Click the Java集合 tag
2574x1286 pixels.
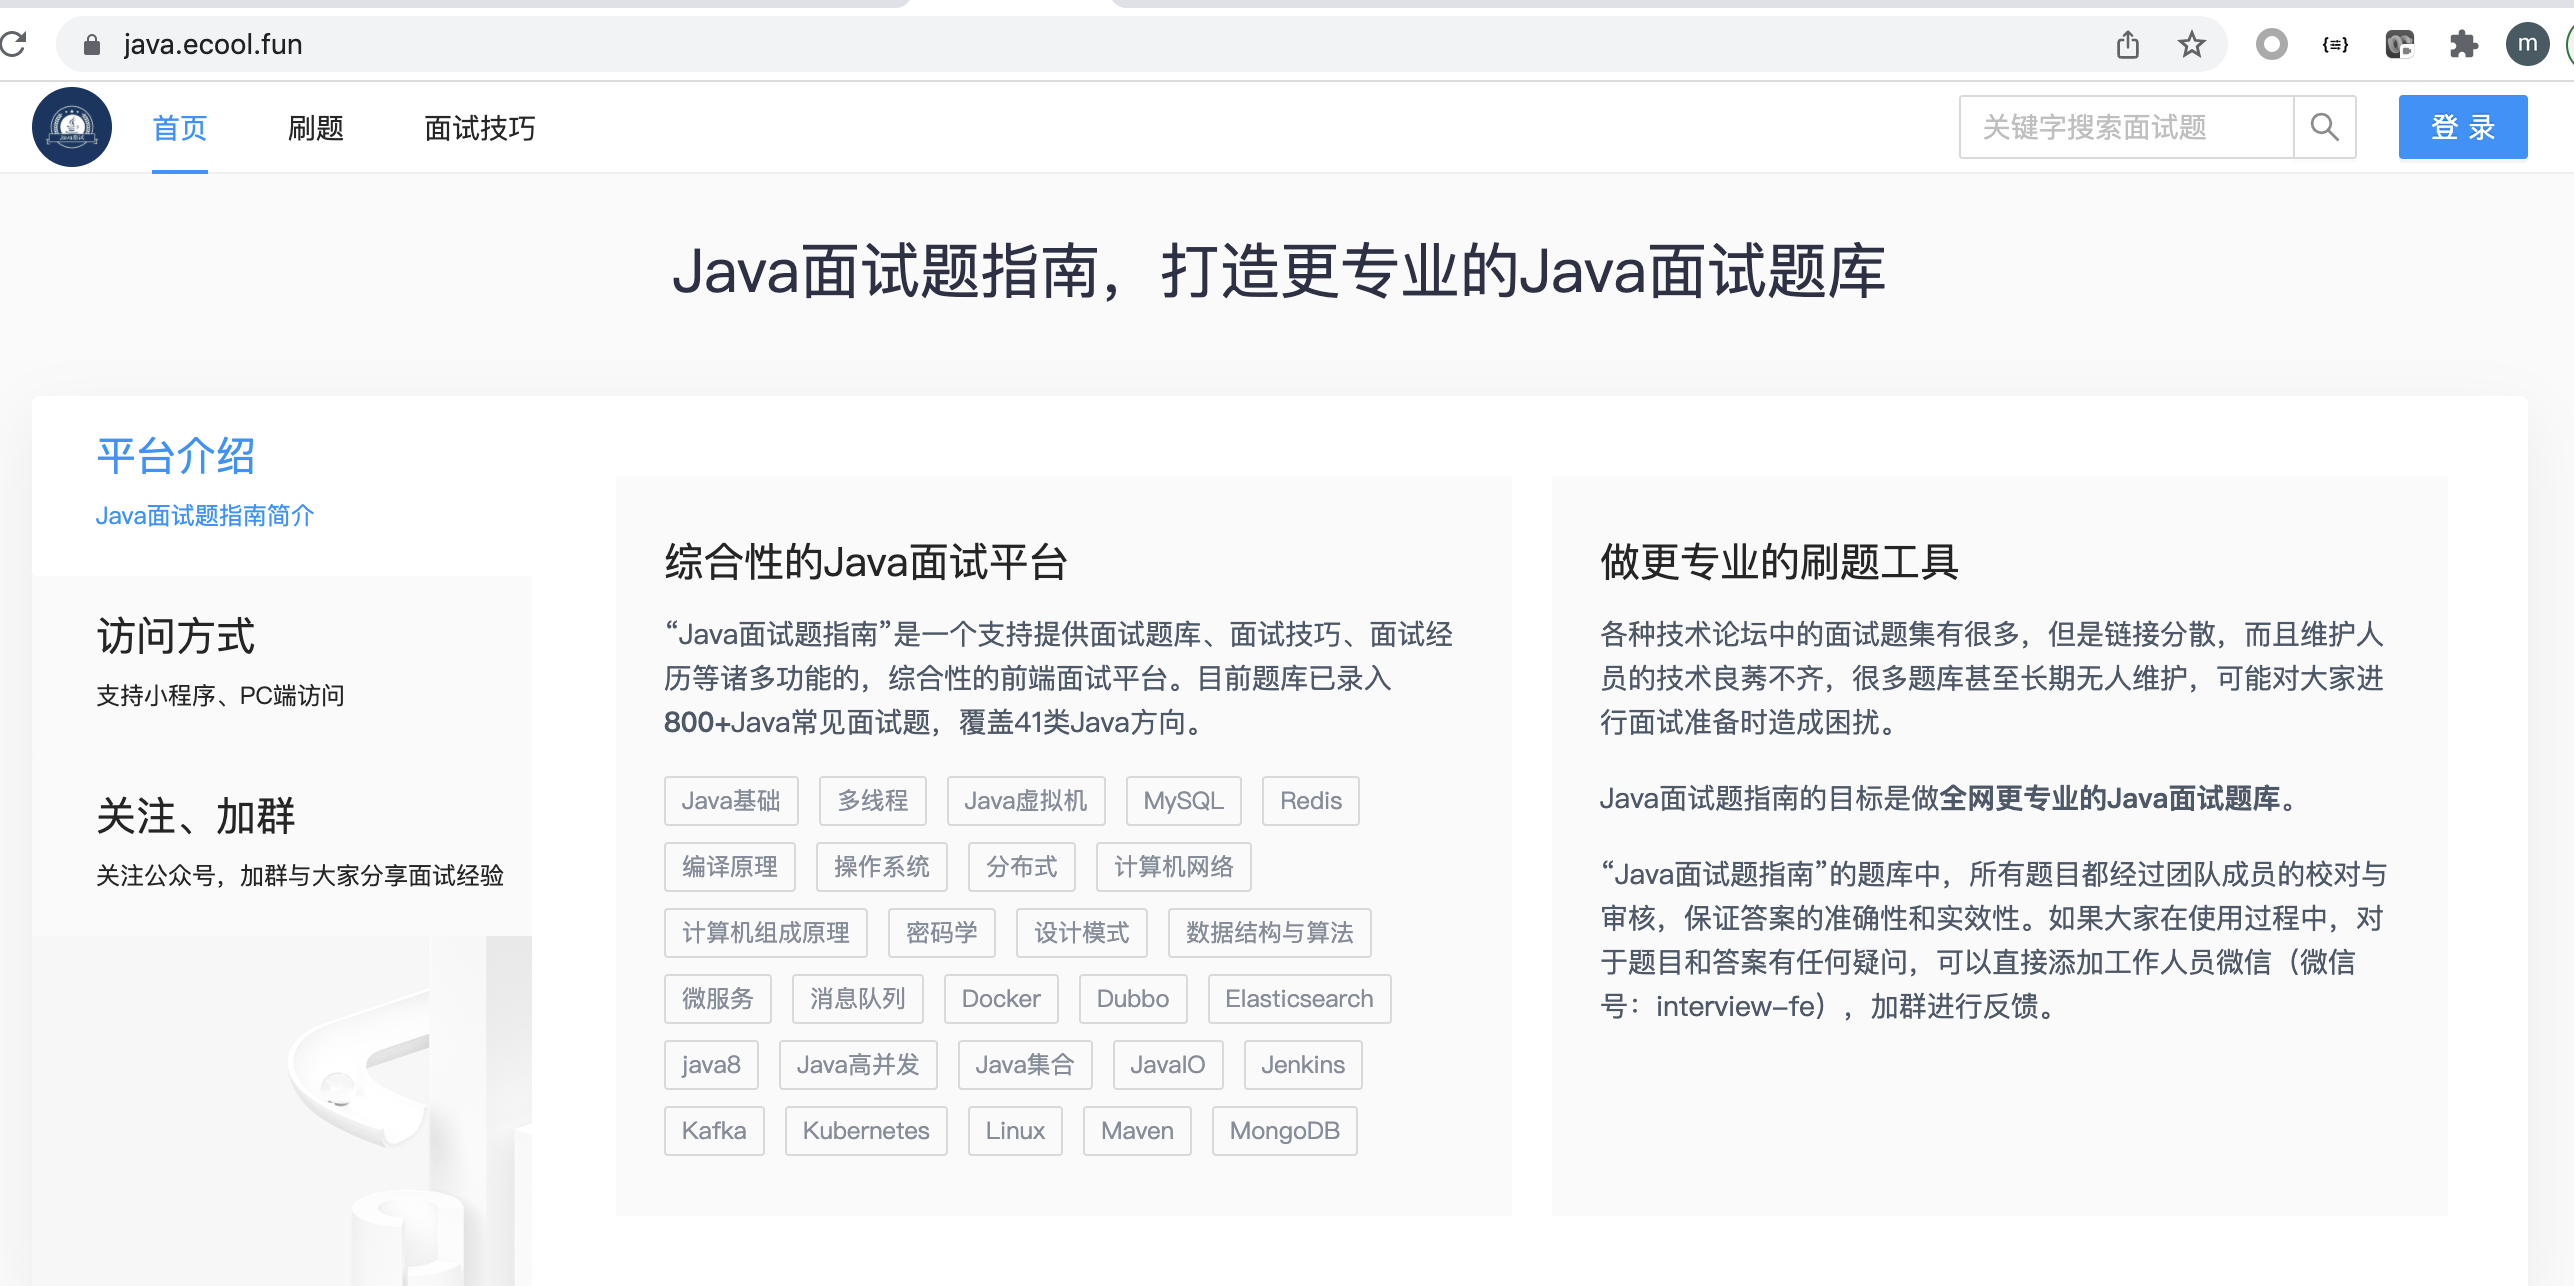coord(1025,1065)
